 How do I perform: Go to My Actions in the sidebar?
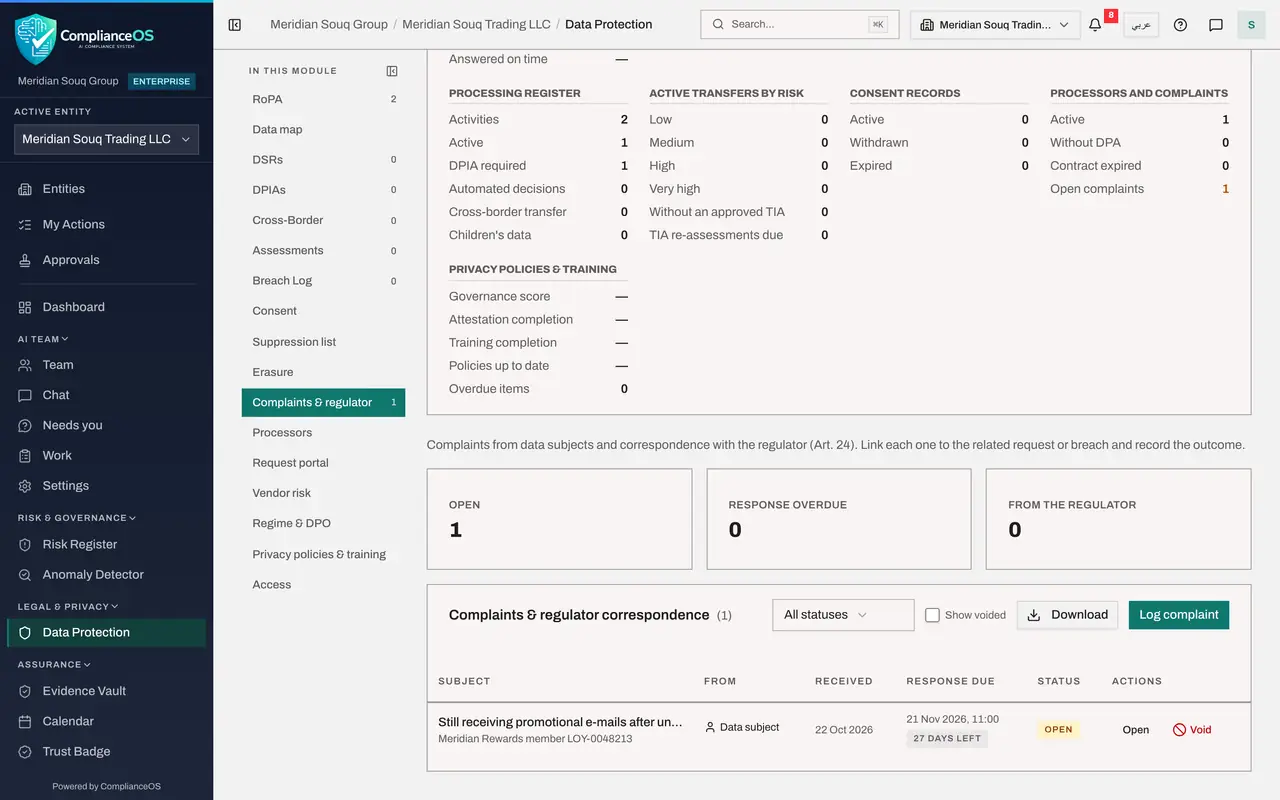pos(106,224)
